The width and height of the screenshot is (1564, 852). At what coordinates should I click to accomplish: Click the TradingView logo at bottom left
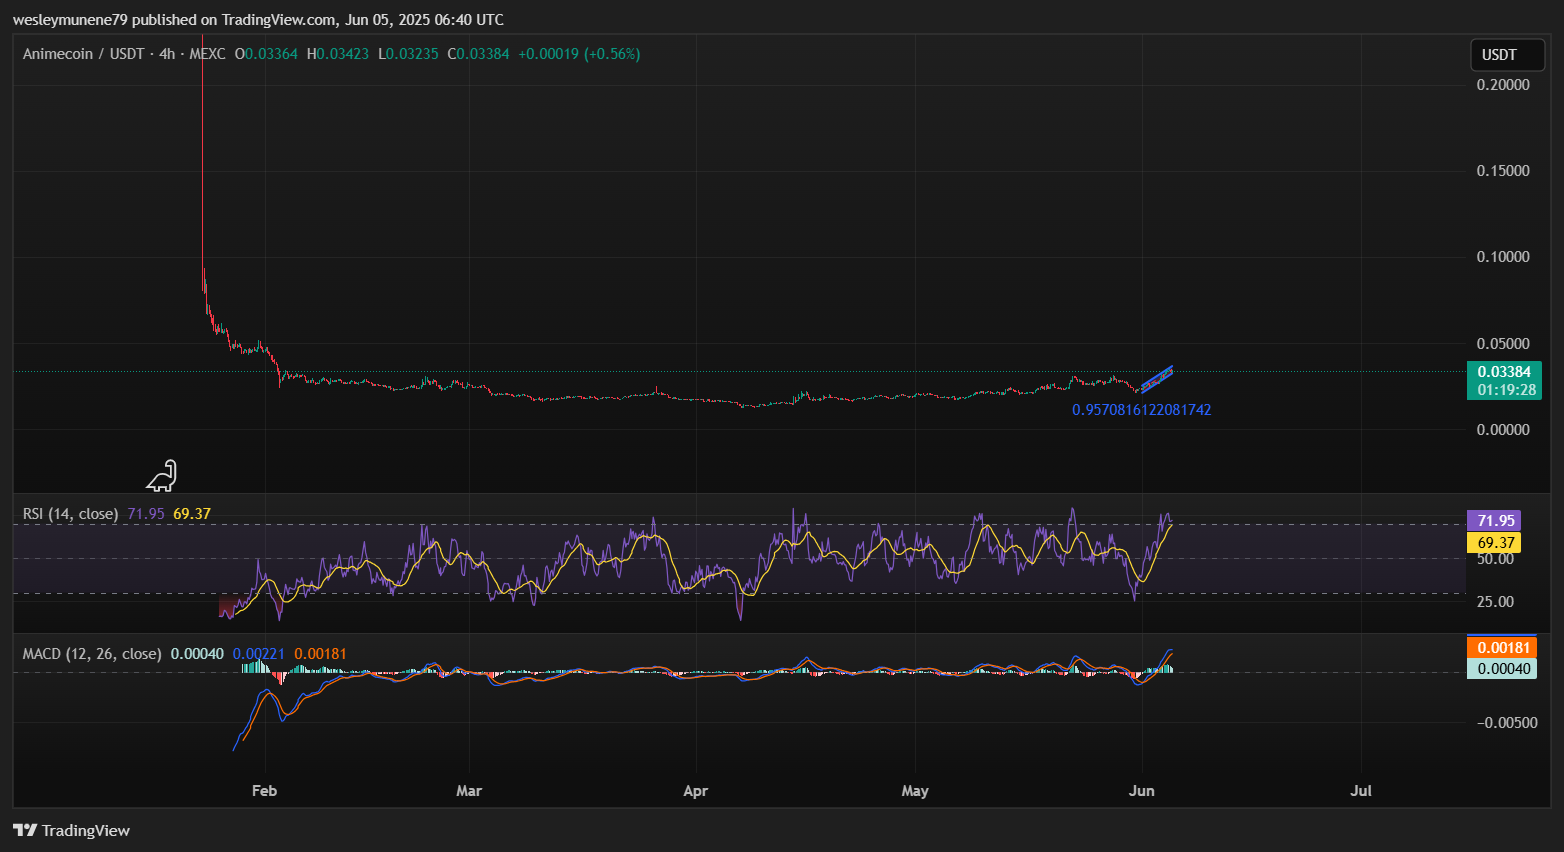[x=71, y=830]
